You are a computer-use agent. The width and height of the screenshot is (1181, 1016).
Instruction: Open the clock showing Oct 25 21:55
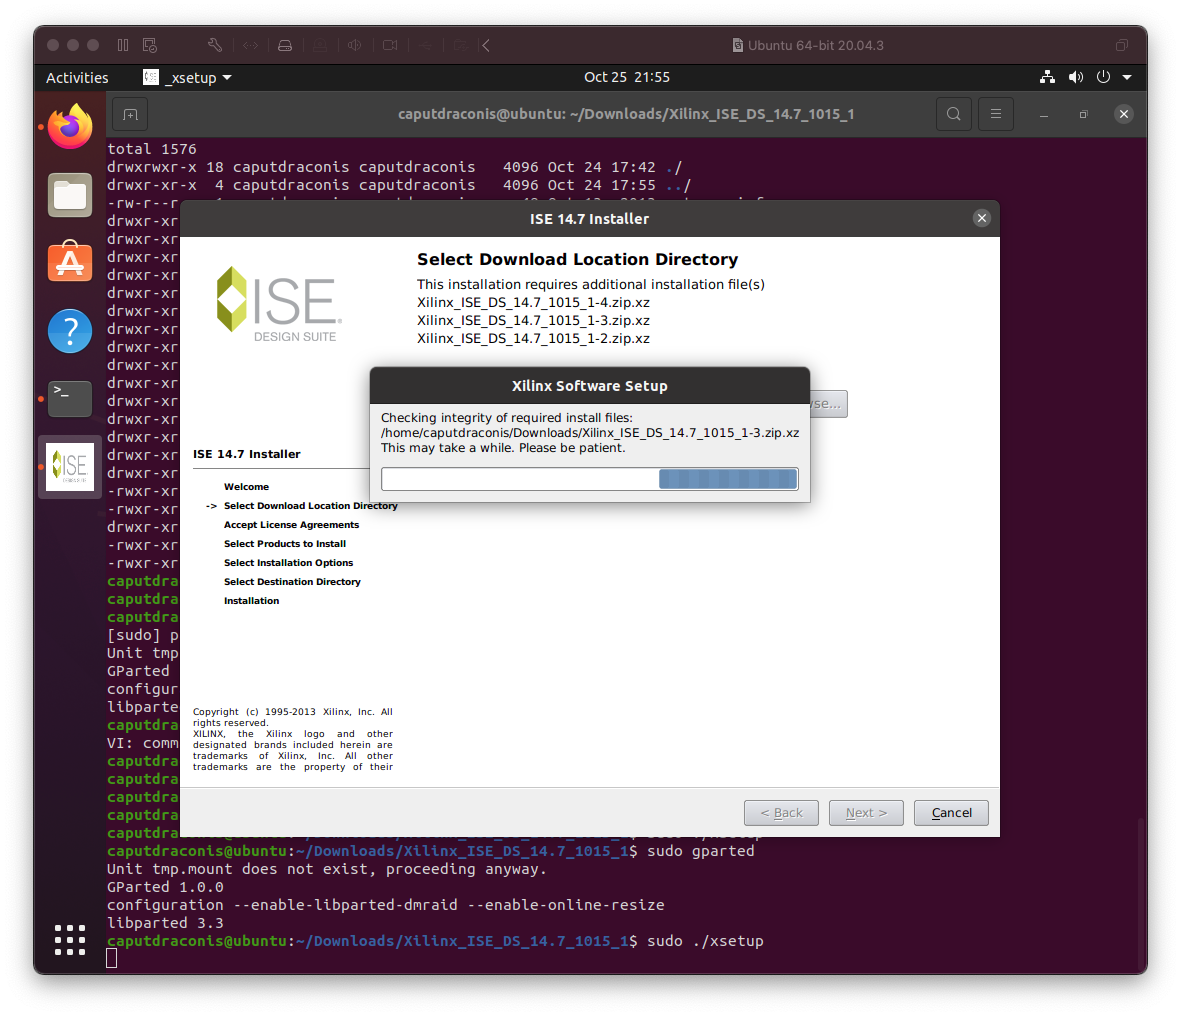point(627,77)
